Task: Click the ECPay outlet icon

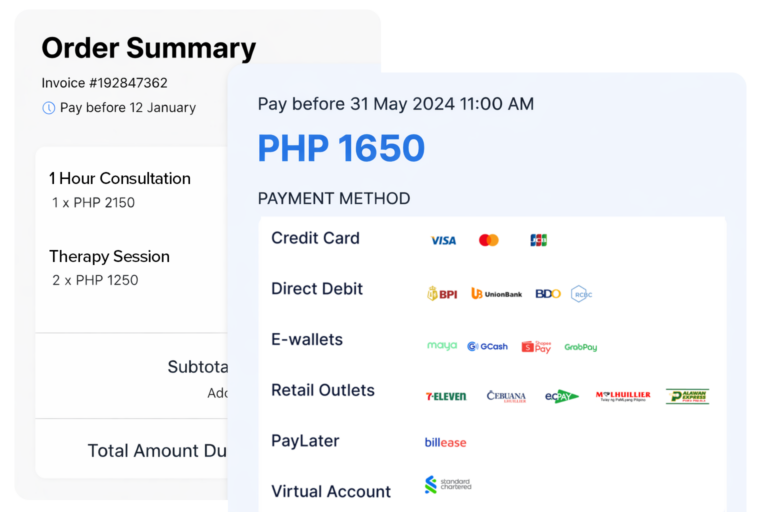Action: (x=561, y=396)
